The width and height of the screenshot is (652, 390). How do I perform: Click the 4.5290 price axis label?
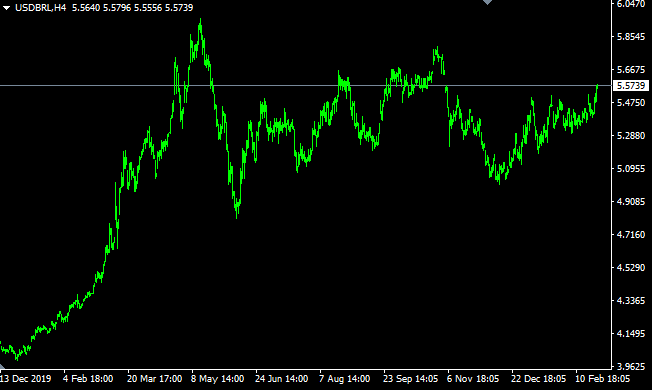[631, 267]
